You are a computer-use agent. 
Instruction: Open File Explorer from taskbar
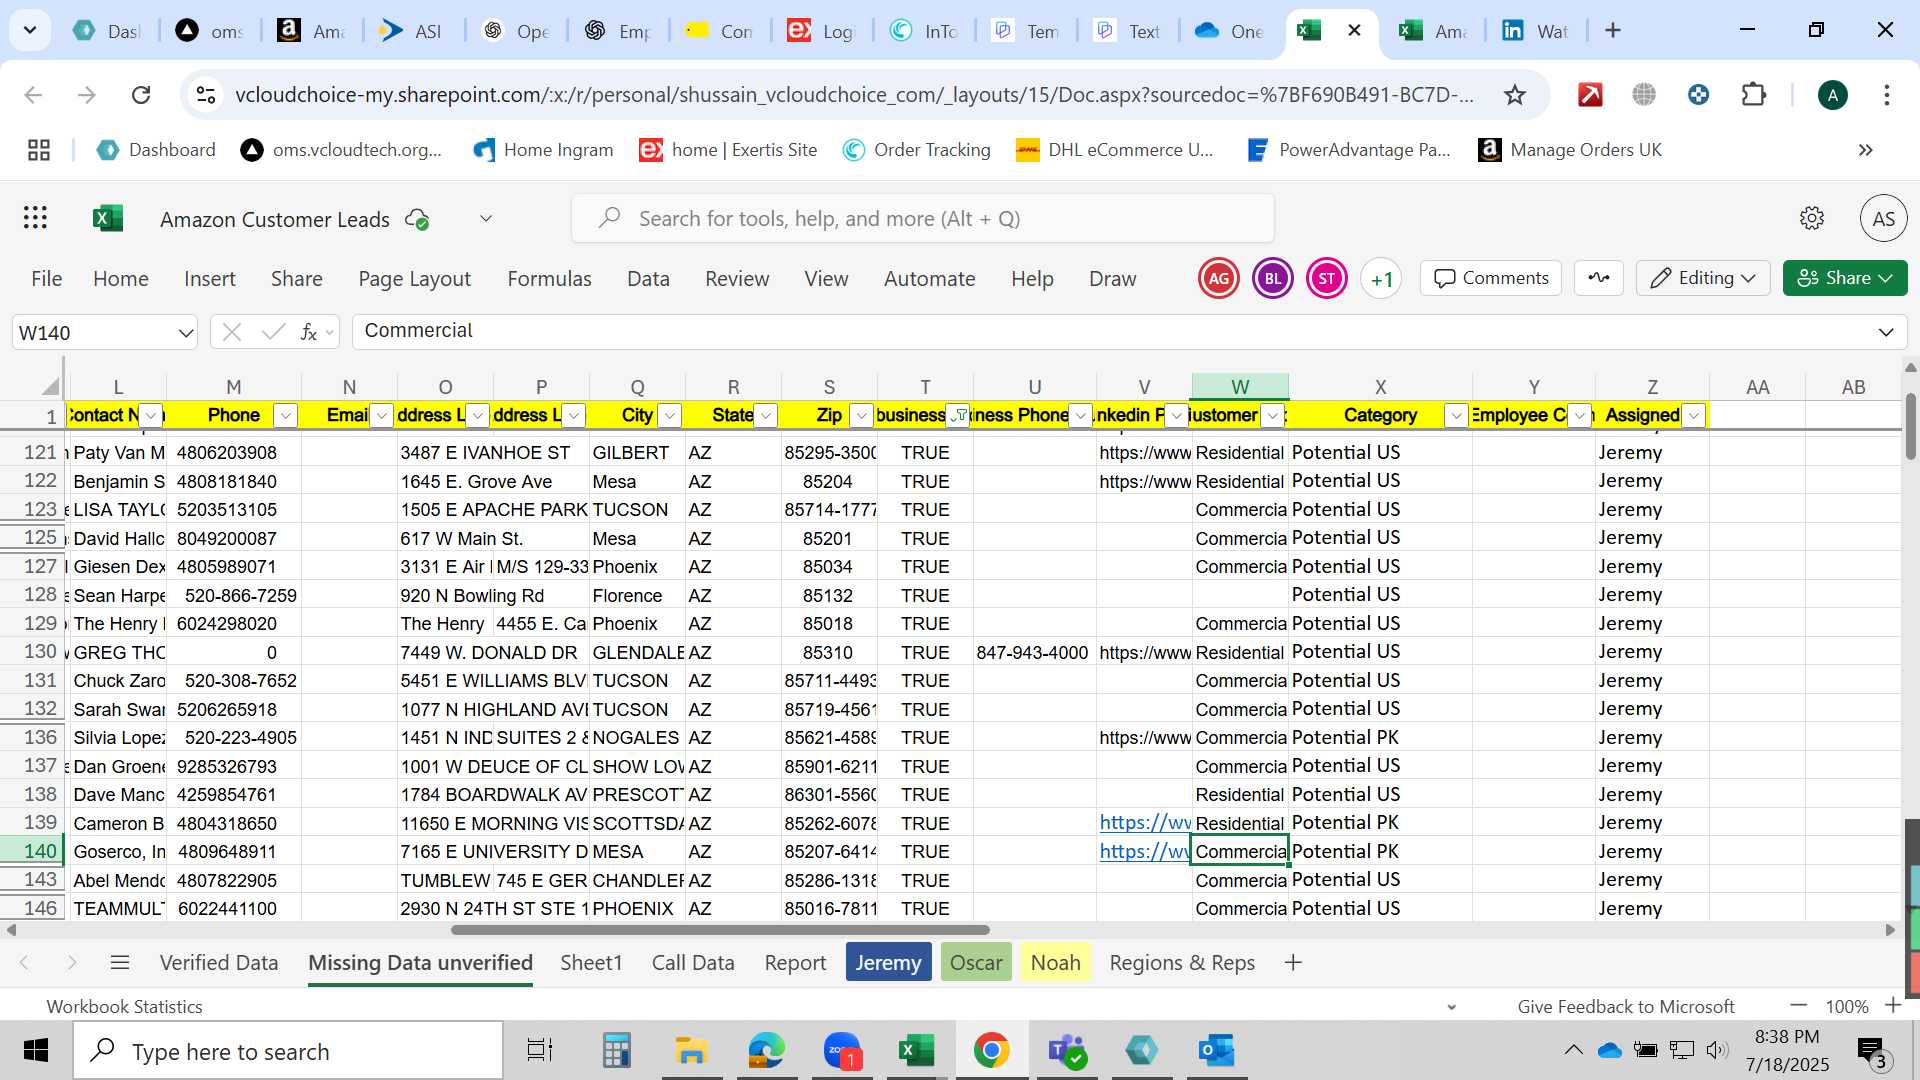coord(691,1051)
